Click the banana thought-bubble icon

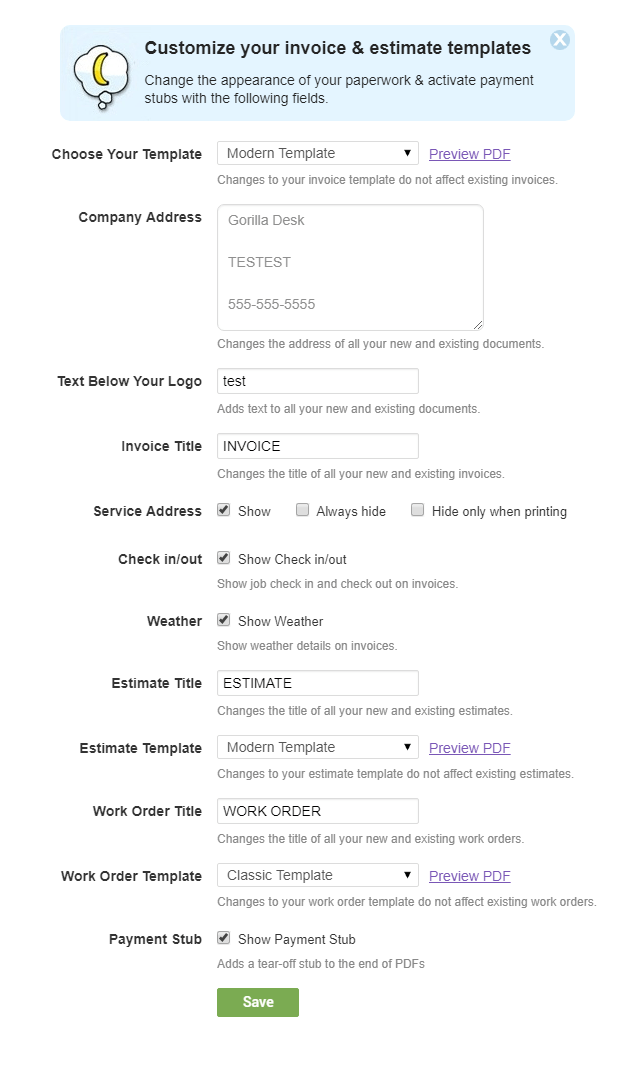pyautogui.click(x=101, y=76)
